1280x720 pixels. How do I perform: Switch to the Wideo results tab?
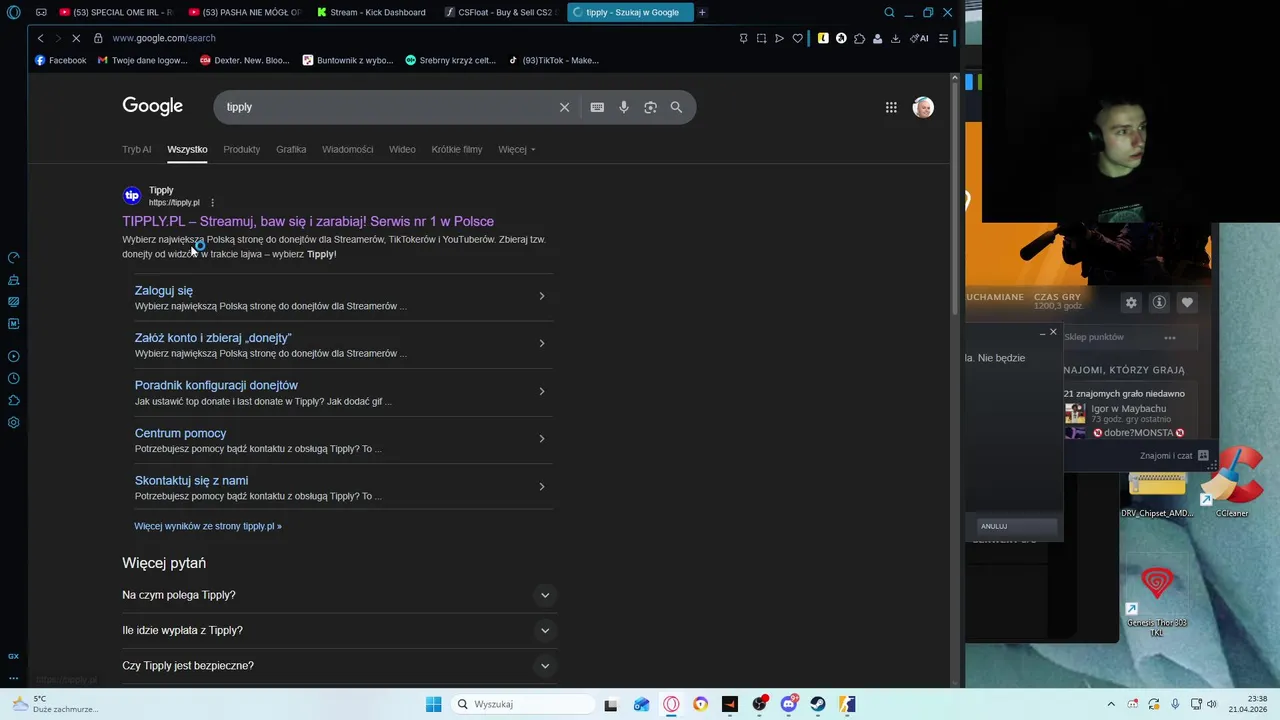pyautogui.click(x=402, y=149)
